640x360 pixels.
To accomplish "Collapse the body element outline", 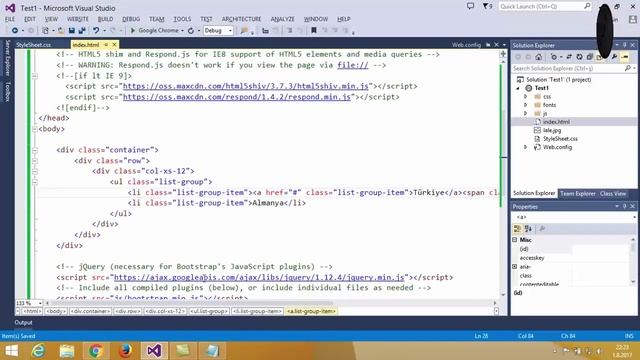I will (x=35, y=129).
